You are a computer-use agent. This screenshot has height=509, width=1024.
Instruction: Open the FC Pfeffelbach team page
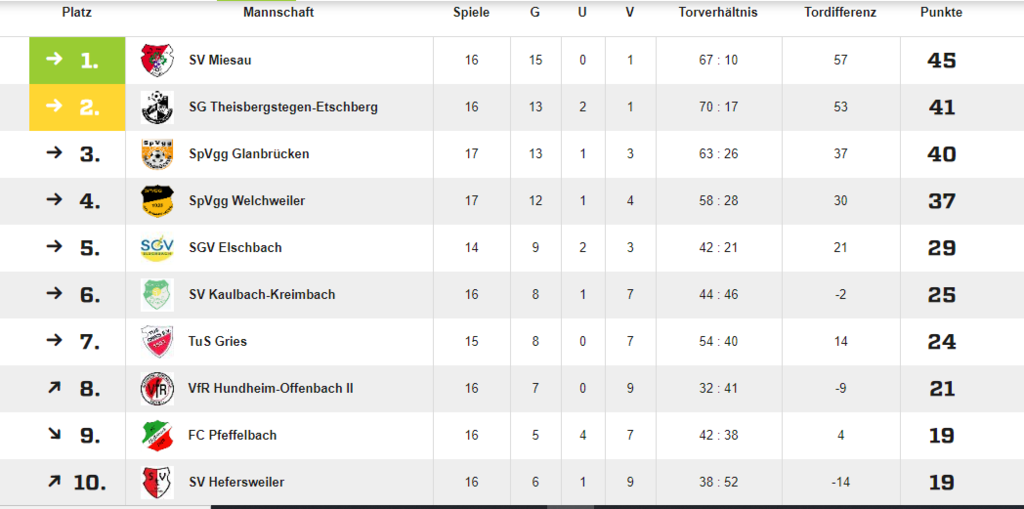click(x=233, y=435)
